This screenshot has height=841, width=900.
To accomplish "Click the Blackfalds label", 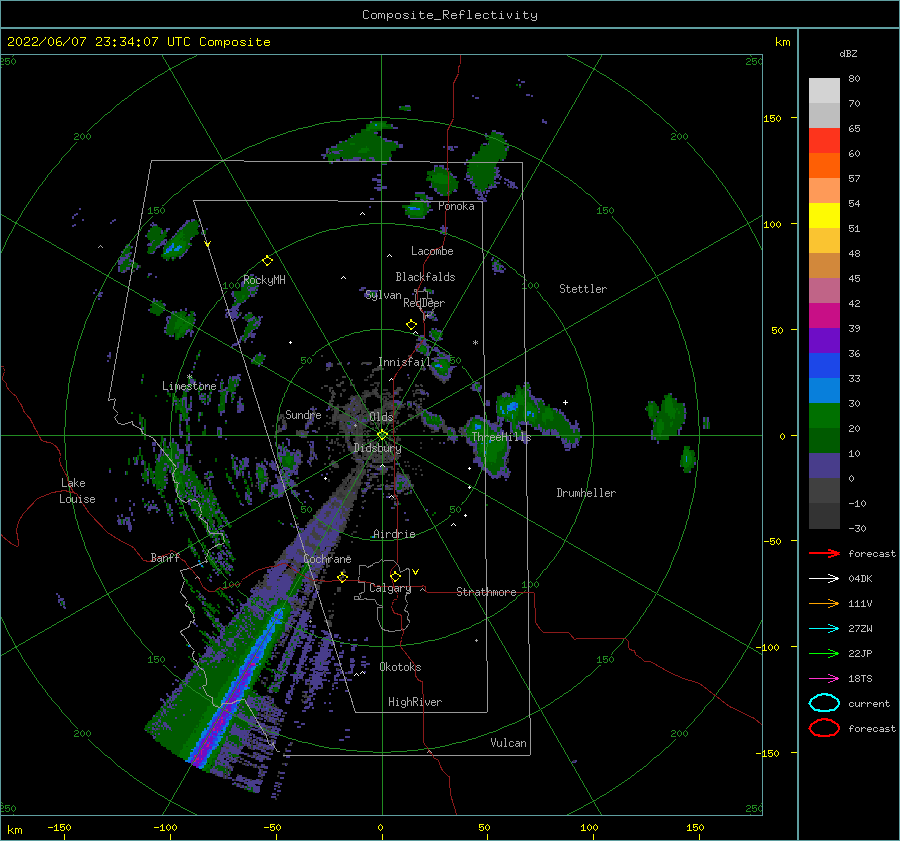I will [425, 277].
